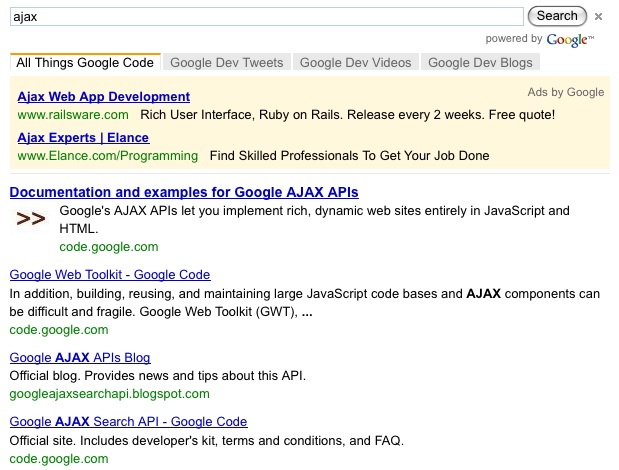Visit the www.railsware.com ad URL
This screenshot has width=619, height=470.
click(73, 115)
